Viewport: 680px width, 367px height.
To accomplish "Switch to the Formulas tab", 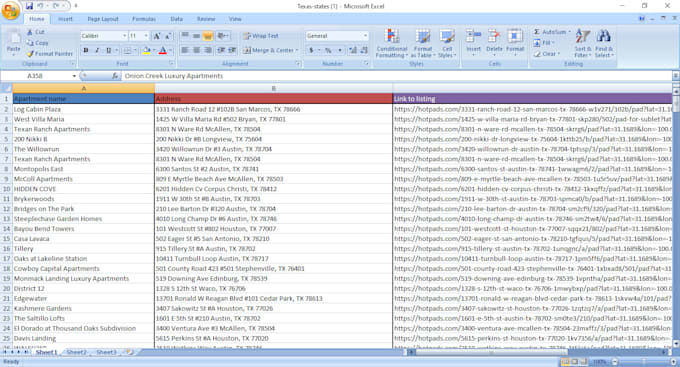I will tap(144, 19).
